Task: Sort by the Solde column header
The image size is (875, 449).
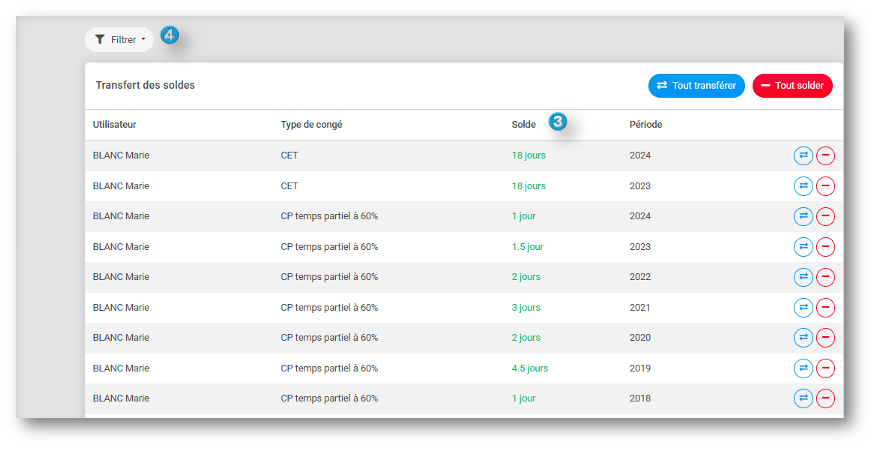Action: coord(523,124)
